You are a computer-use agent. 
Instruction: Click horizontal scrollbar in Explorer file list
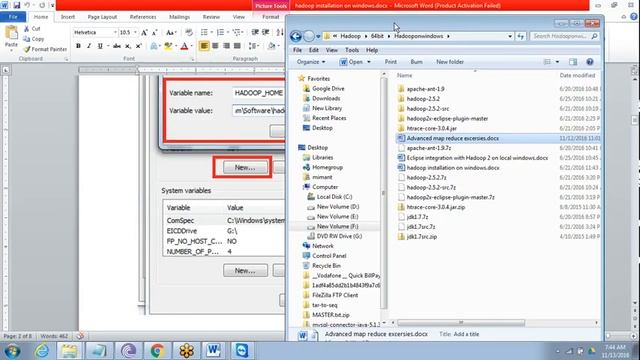point(461,323)
